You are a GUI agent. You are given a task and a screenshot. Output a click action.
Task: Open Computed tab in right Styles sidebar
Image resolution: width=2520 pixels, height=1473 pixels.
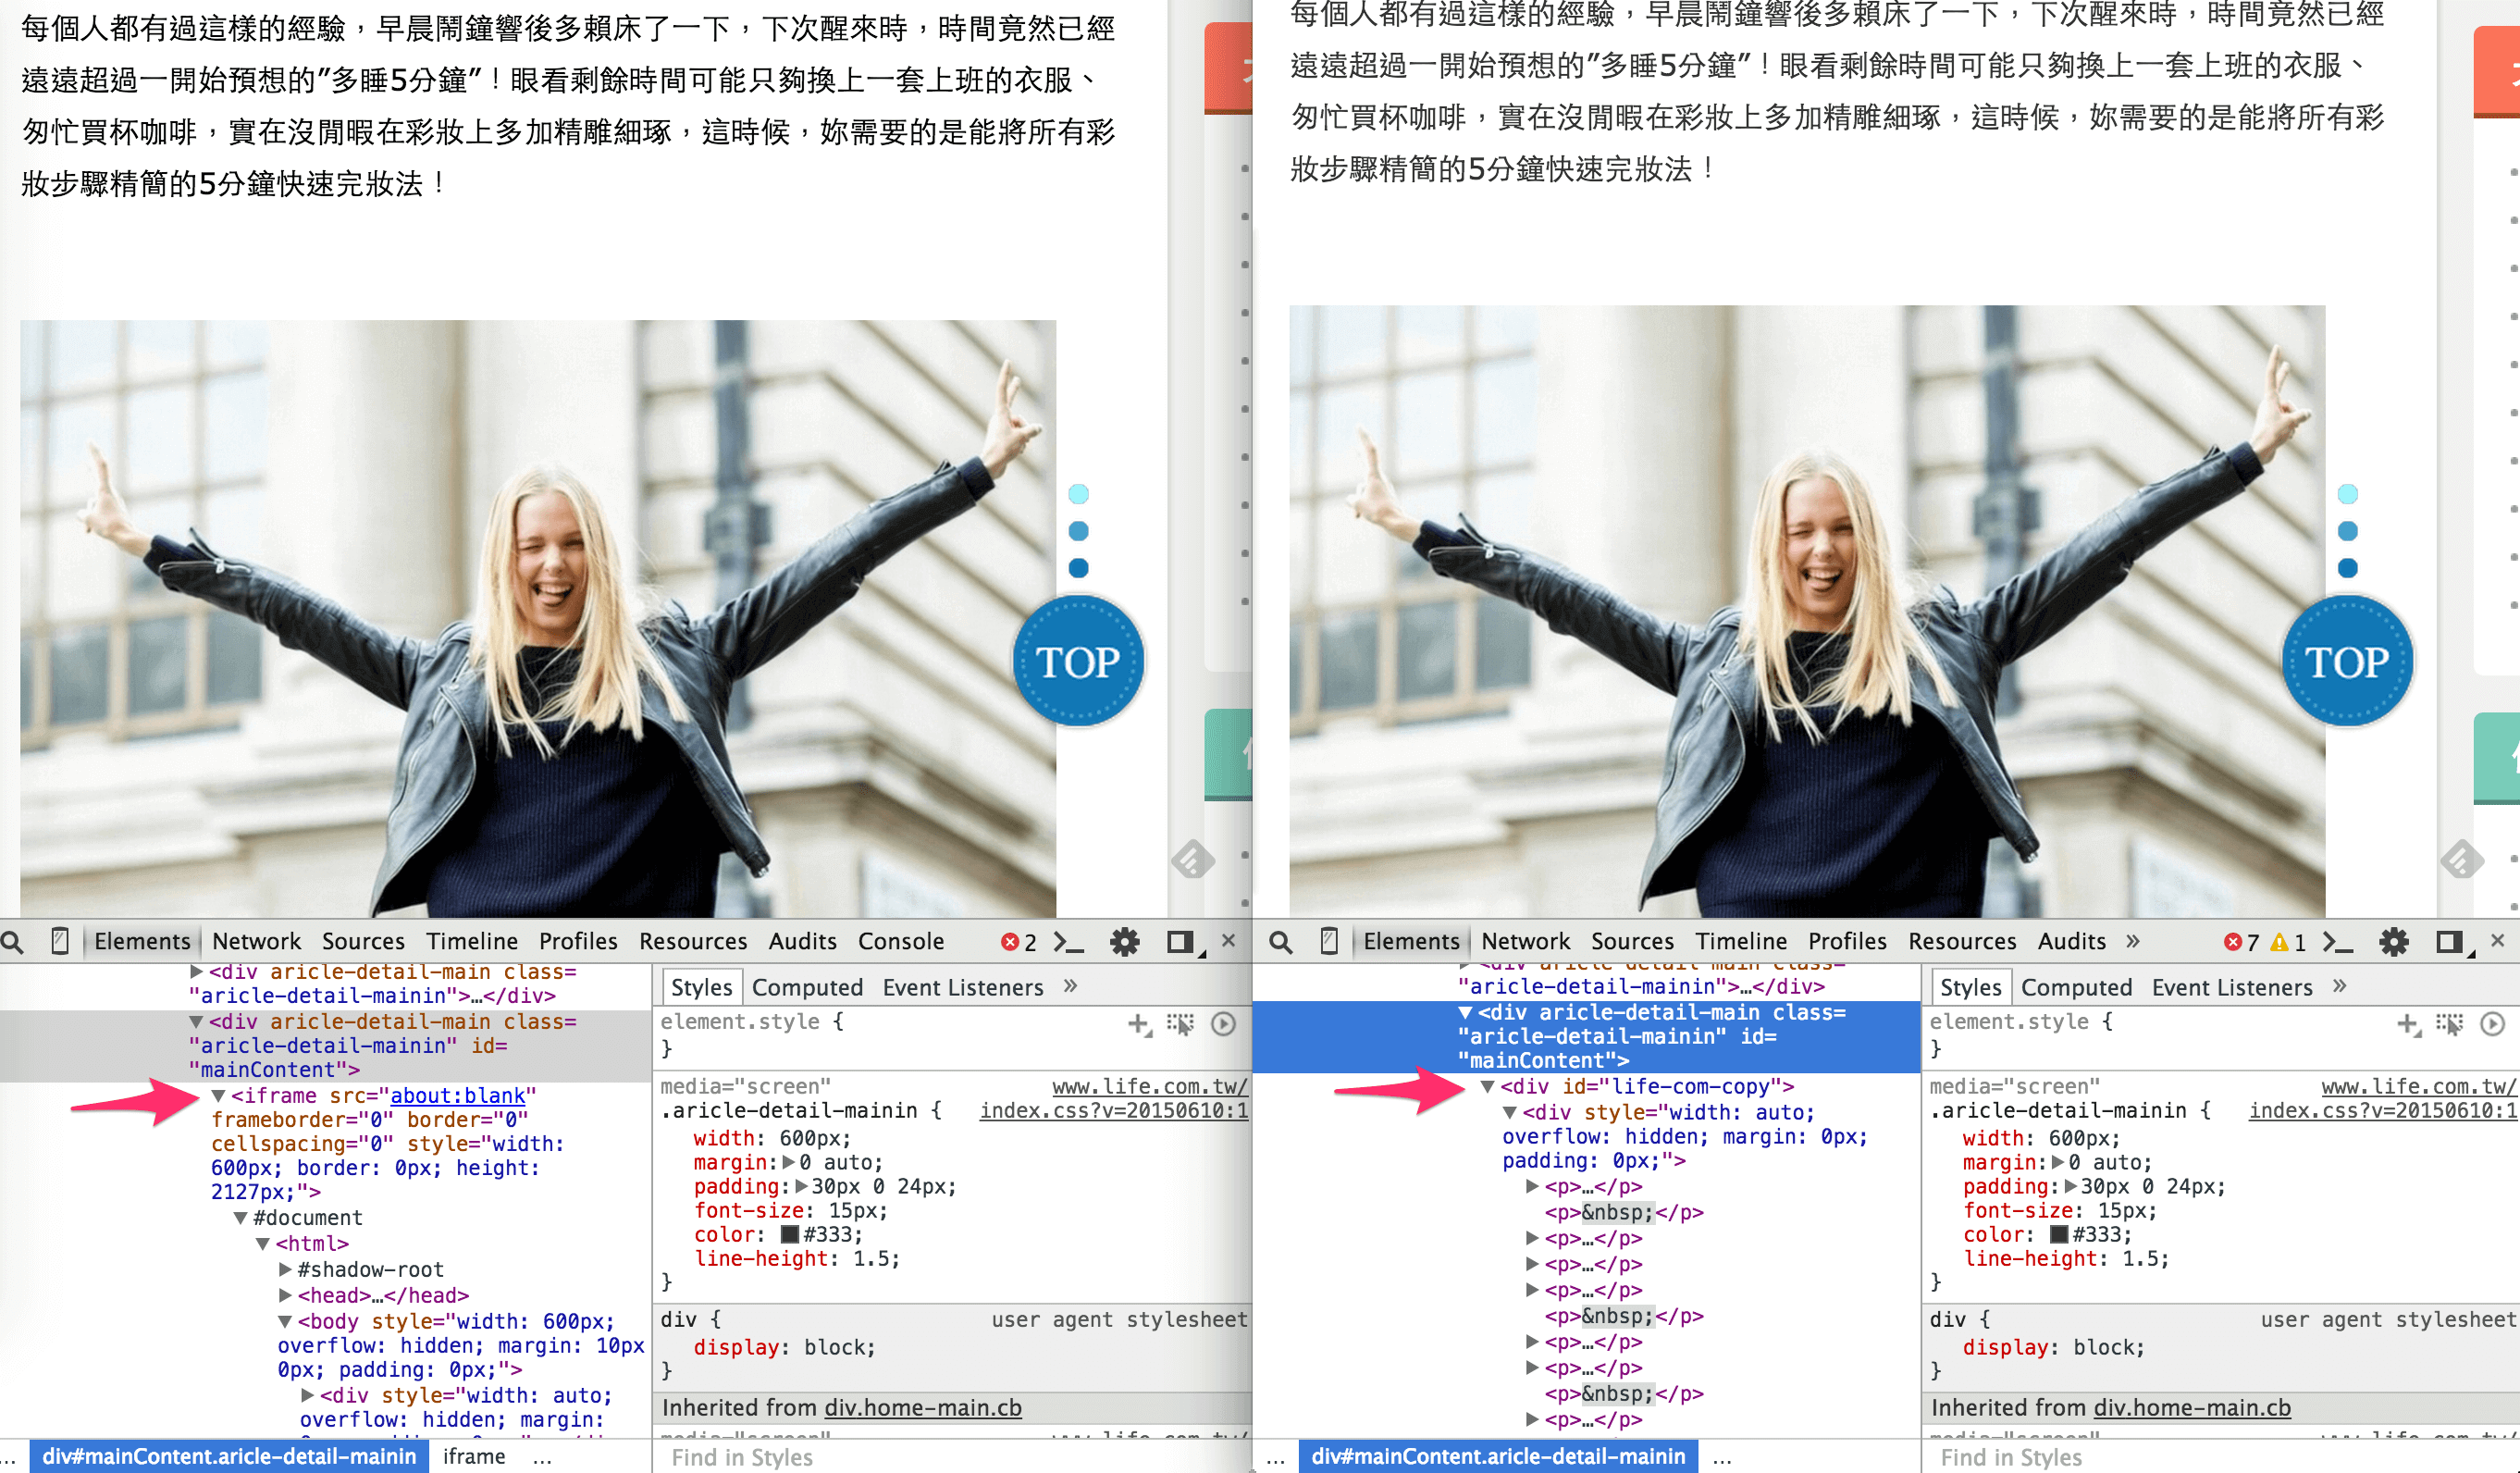tap(2076, 988)
